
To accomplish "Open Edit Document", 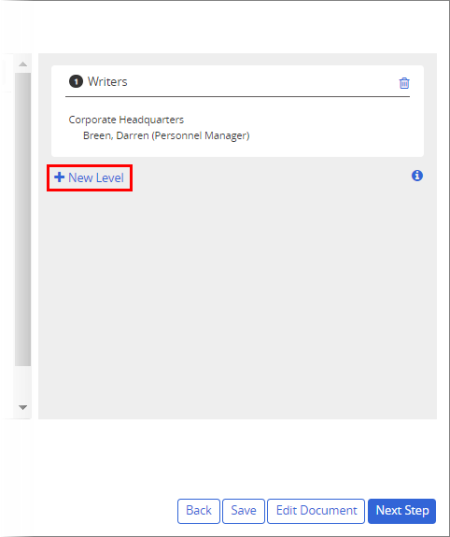I will tap(316, 511).
